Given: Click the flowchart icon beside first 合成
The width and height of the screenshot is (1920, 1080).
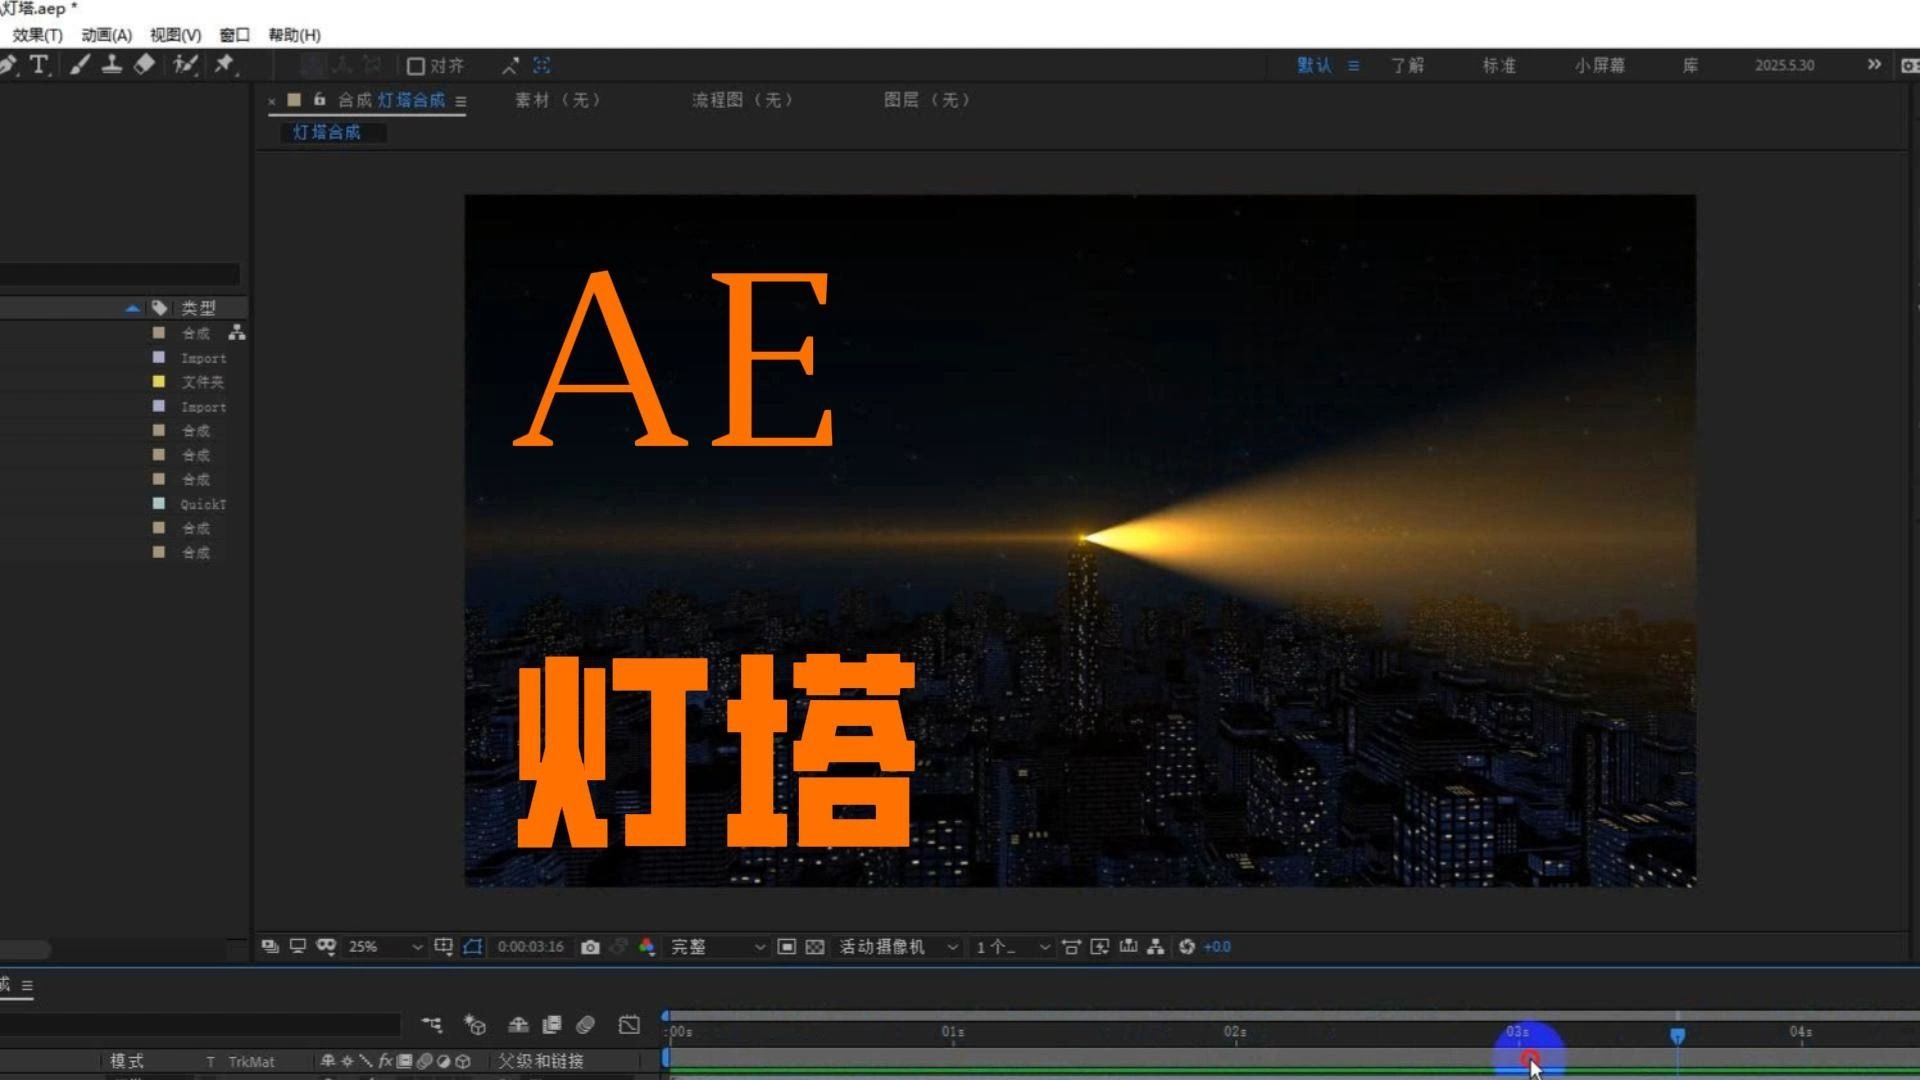Looking at the screenshot, I should (236, 333).
